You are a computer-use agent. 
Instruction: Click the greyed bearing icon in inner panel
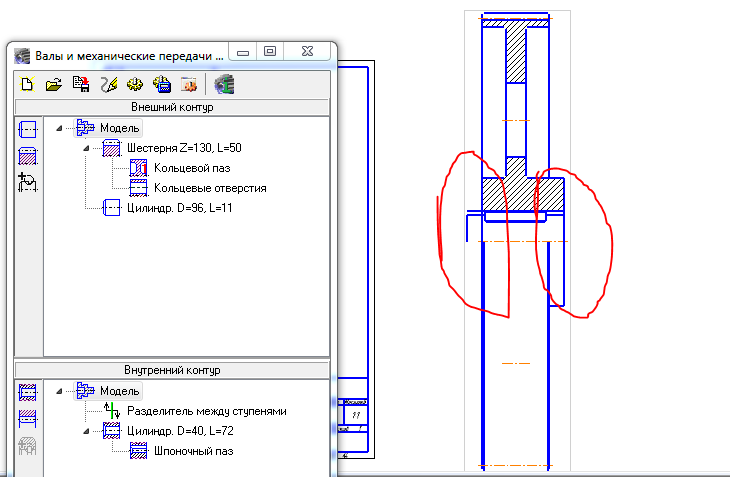(x=28, y=446)
